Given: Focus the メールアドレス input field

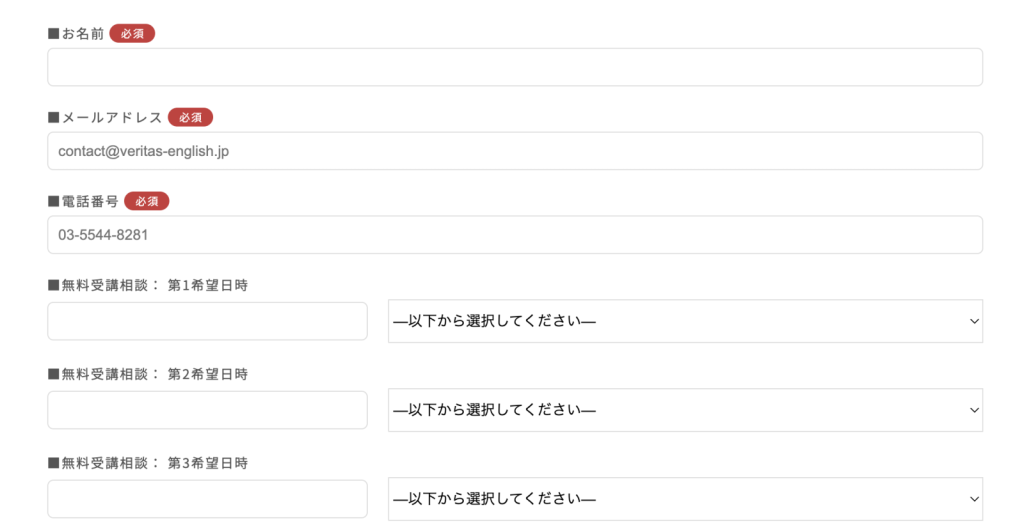Looking at the screenshot, I should pos(514,151).
